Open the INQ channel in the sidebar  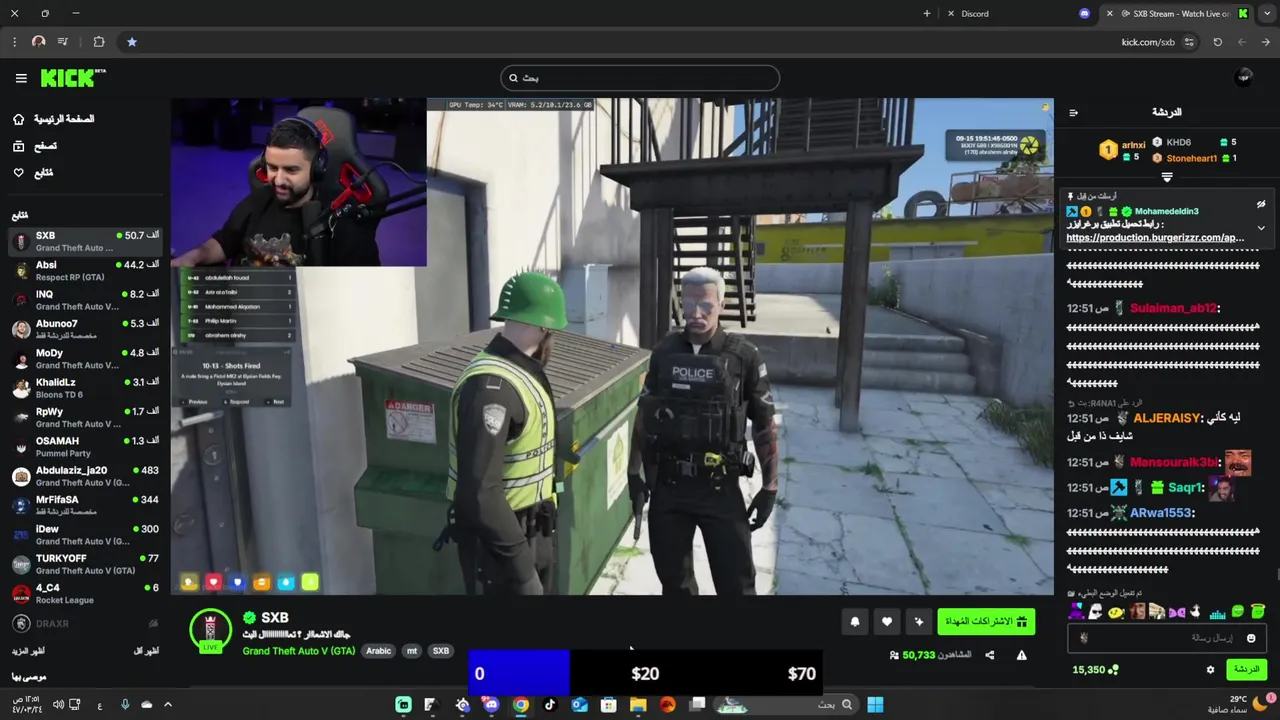click(x=85, y=300)
